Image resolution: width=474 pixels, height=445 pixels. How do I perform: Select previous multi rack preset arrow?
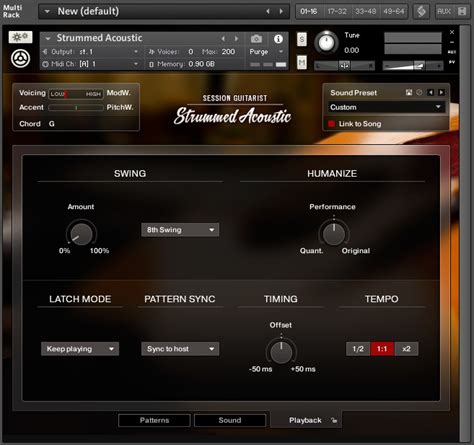point(268,11)
